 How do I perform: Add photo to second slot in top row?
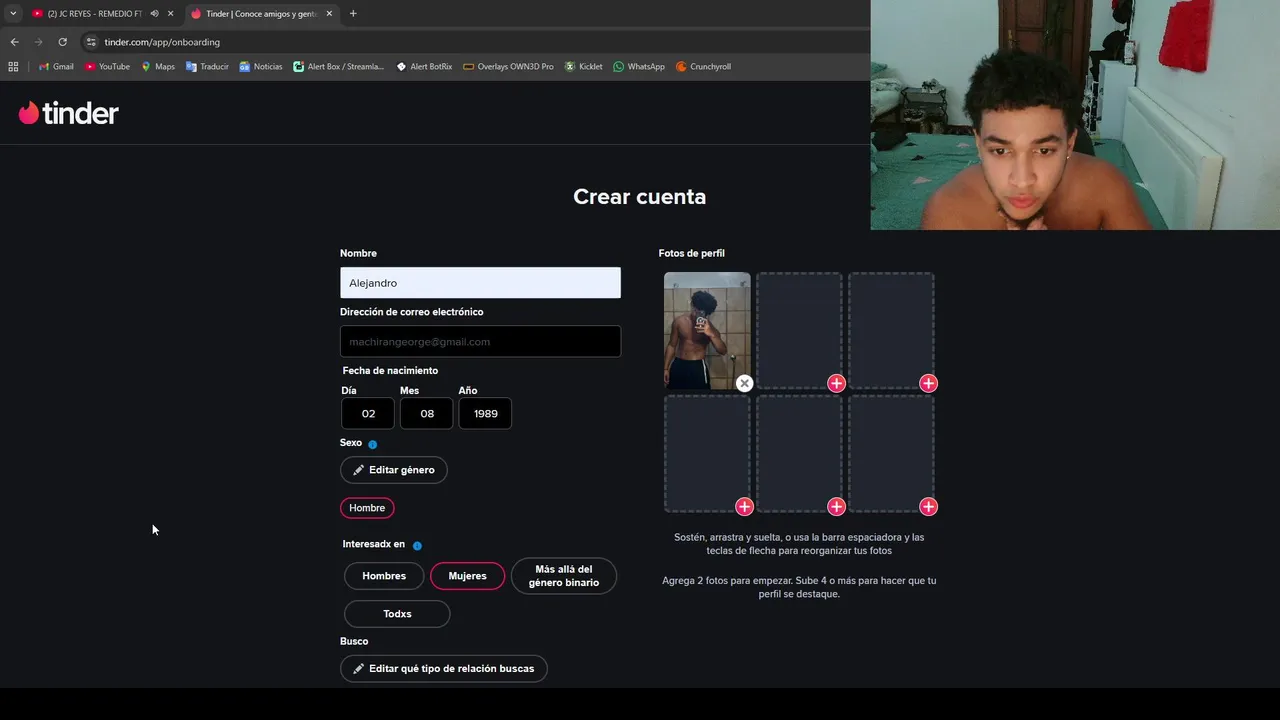pyautogui.click(x=836, y=383)
